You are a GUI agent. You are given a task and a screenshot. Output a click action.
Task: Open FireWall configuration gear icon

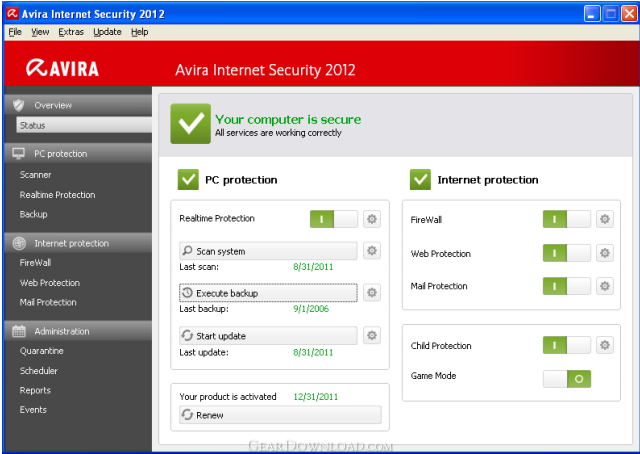click(x=604, y=219)
